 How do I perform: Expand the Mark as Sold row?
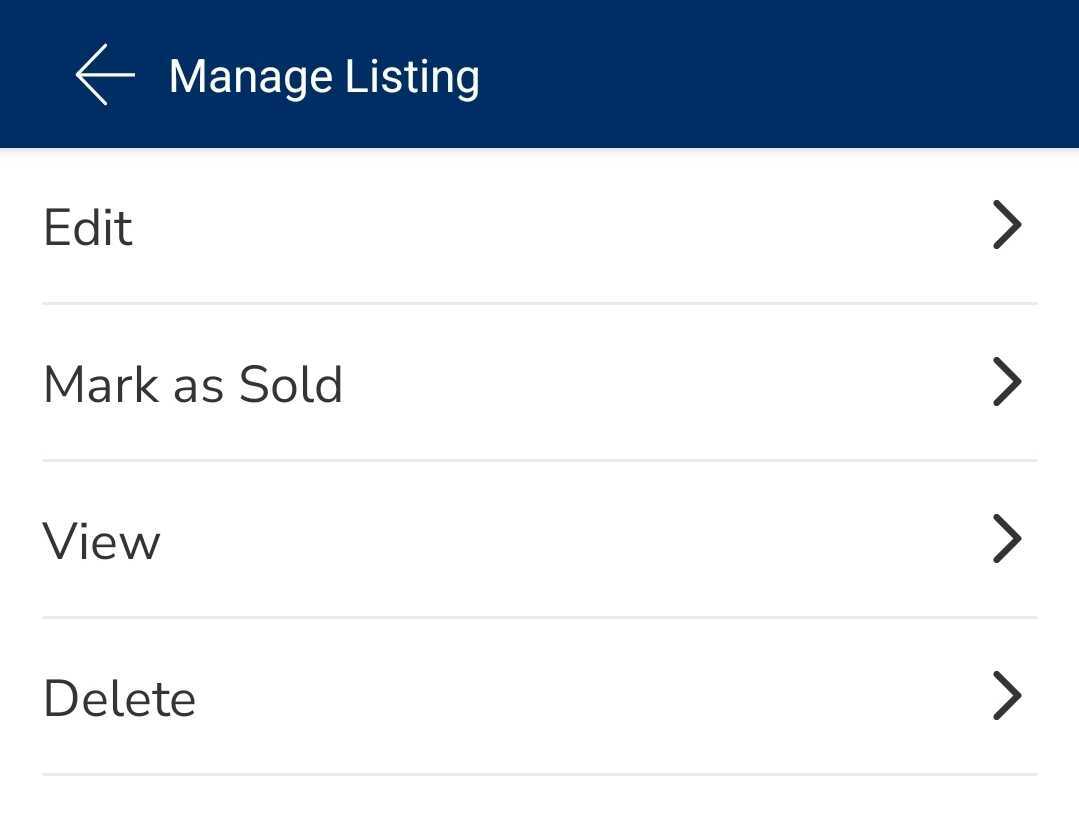tap(400, 384)
